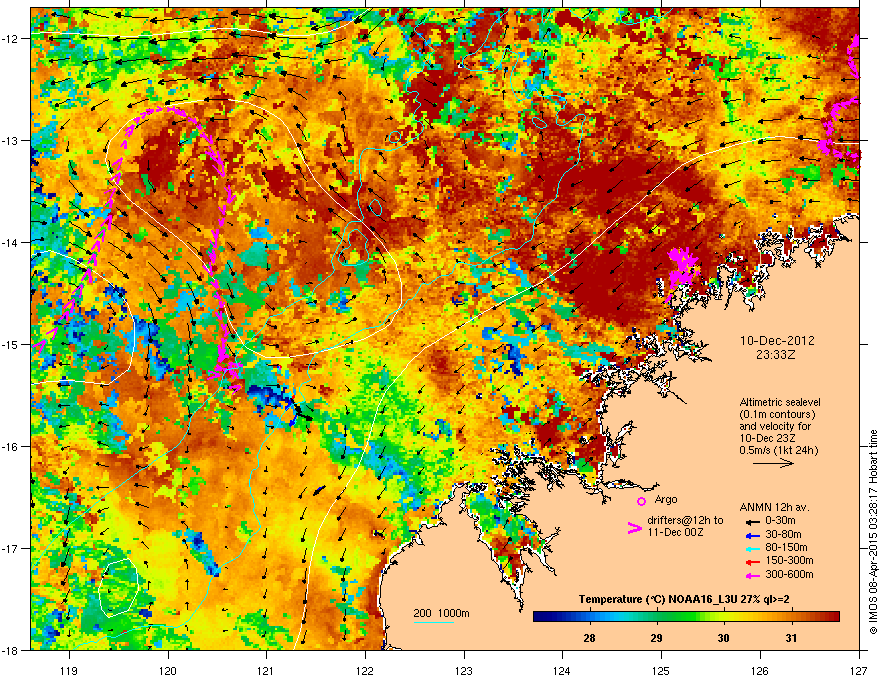
Task: Click the latitude axis label -18
Action: coord(11,650)
